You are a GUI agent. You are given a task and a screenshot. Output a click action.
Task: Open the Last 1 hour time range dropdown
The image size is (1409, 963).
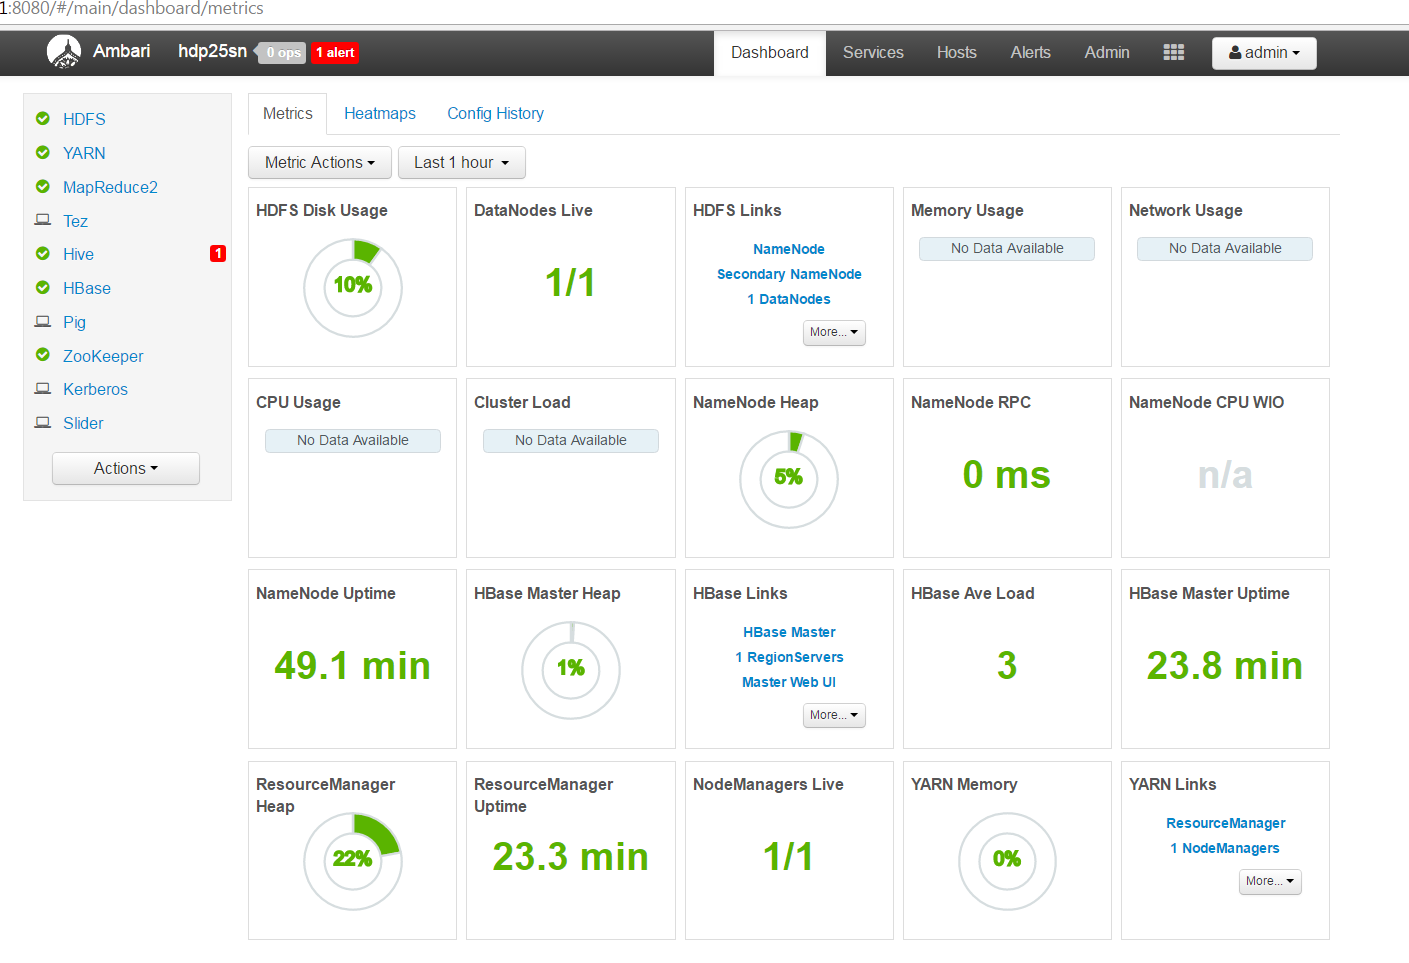pyautogui.click(x=462, y=163)
